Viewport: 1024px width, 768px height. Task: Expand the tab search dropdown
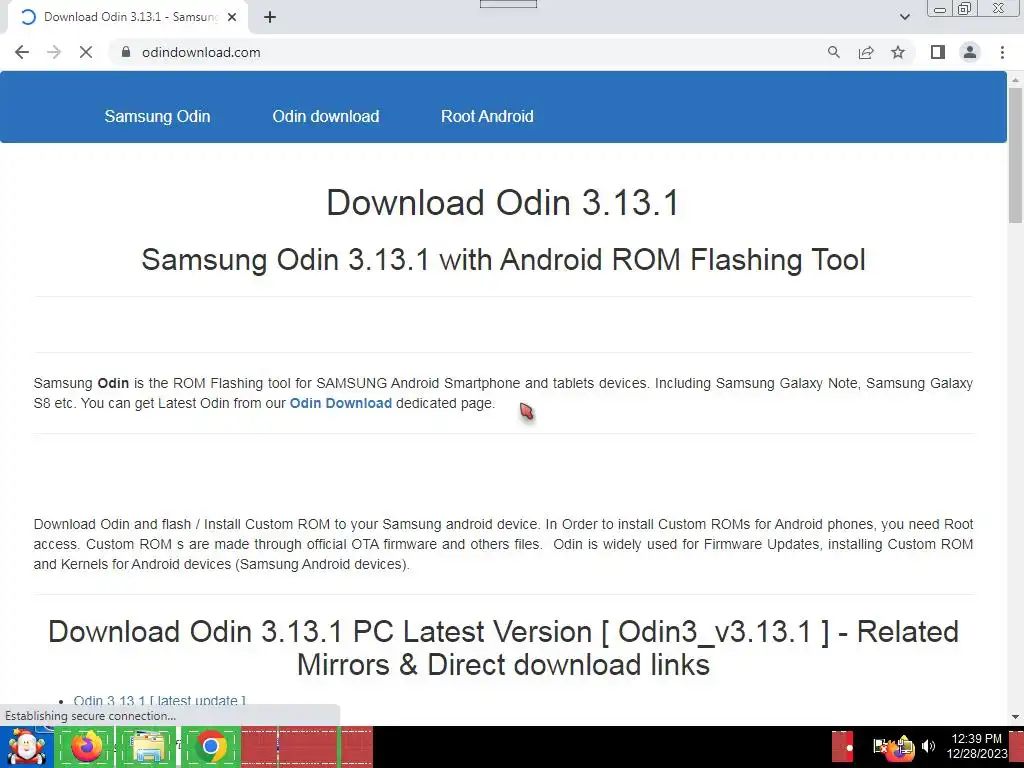(x=904, y=17)
